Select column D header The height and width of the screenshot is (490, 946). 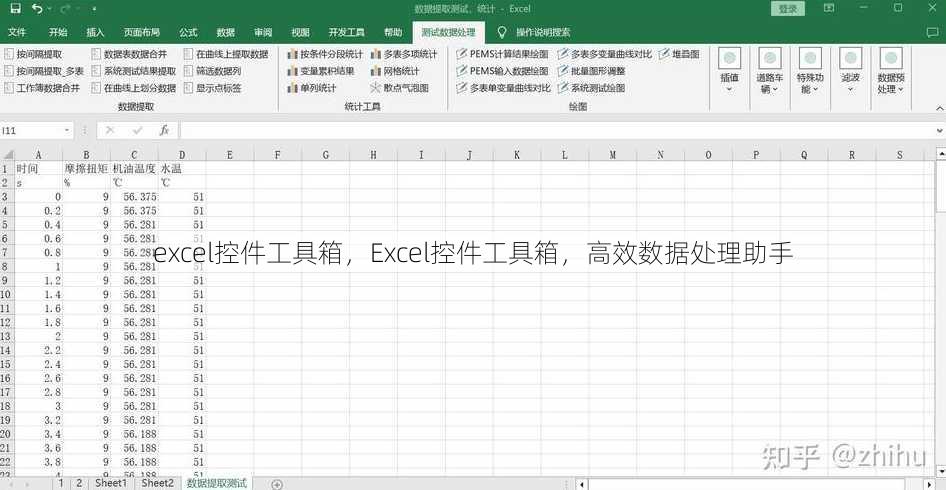tap(182, 155)
